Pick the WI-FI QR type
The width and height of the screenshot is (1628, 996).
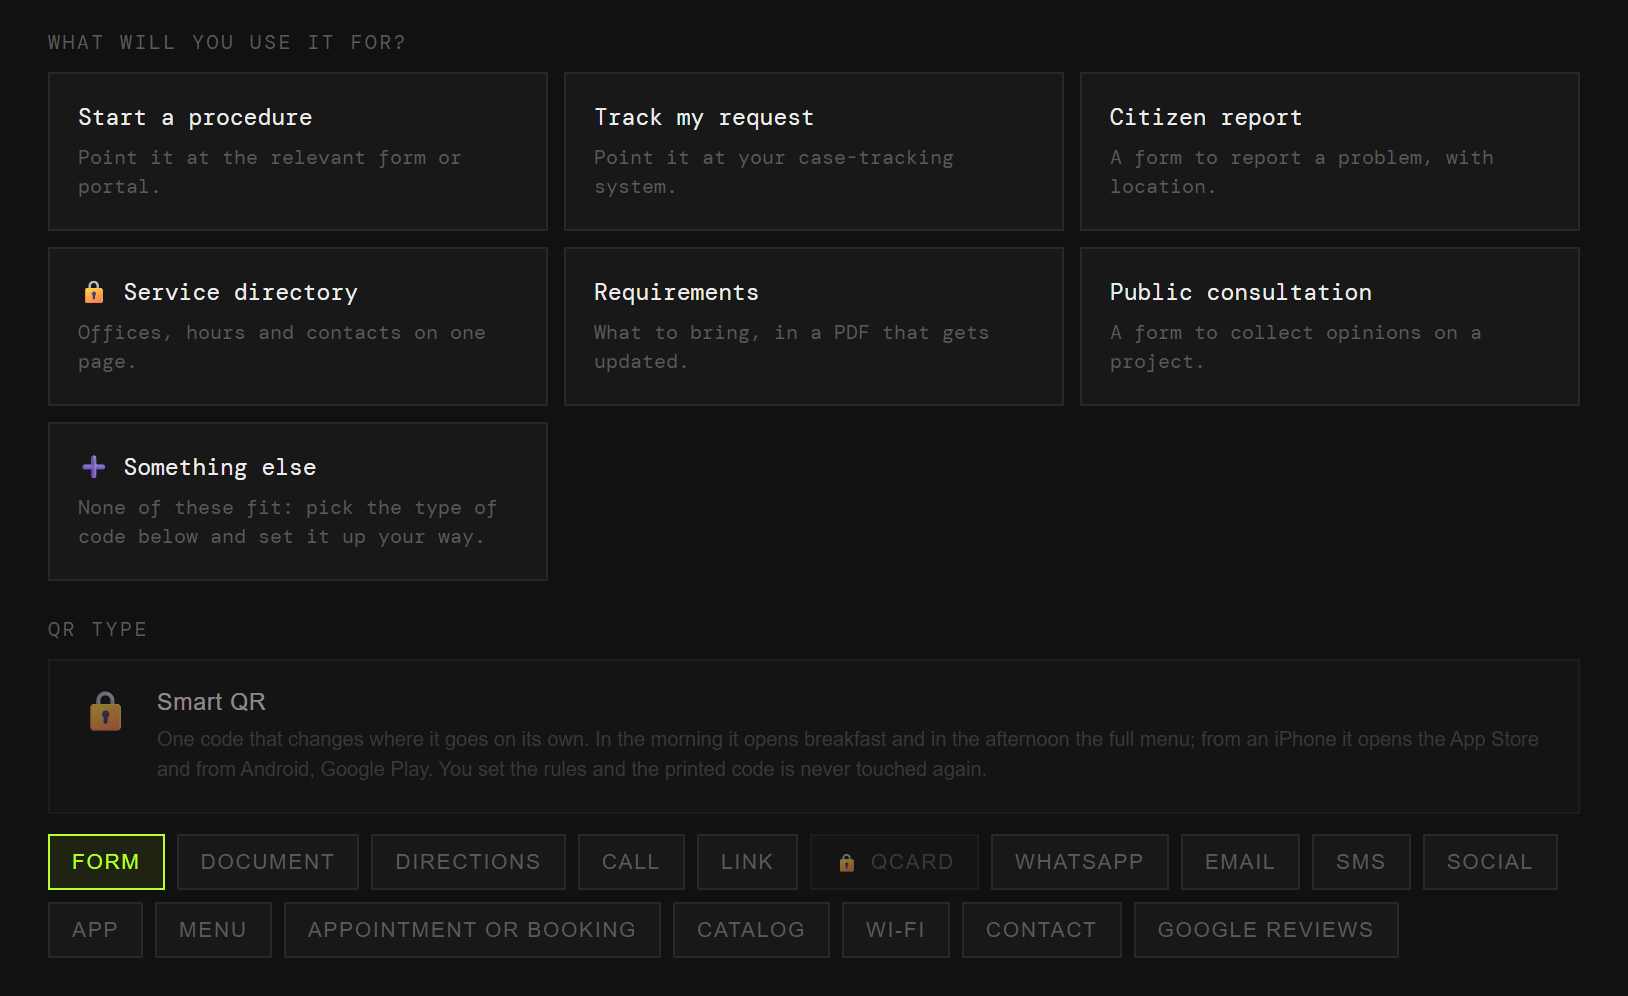(x=896, y=930)
